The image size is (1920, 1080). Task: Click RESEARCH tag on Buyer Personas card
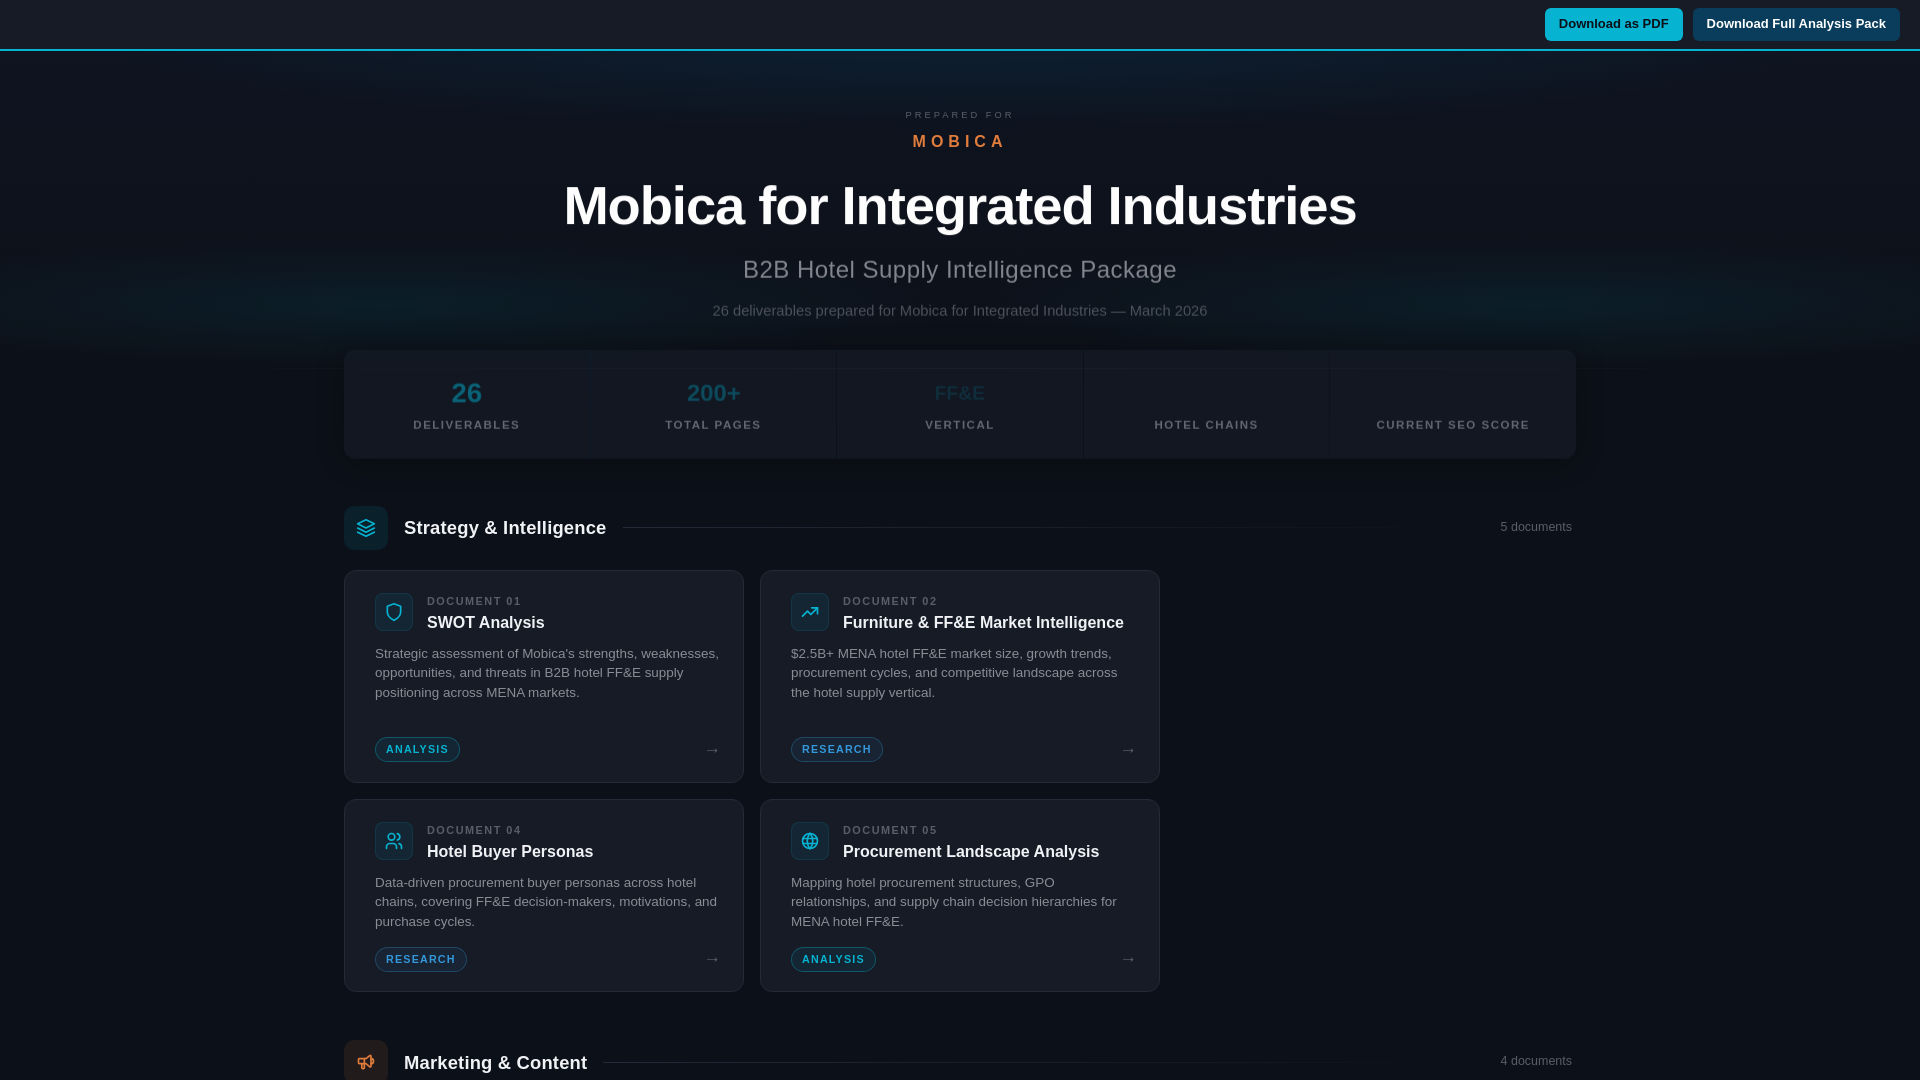click(421, 960)
